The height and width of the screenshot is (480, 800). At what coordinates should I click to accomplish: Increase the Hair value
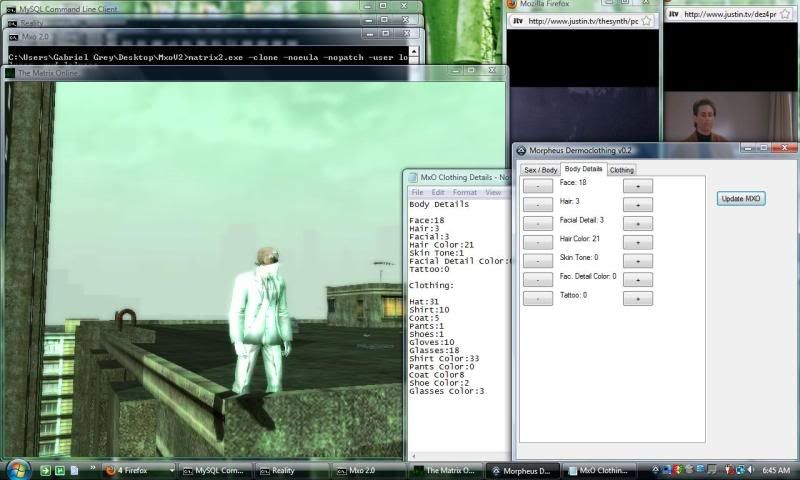click(x=638, y=205)
